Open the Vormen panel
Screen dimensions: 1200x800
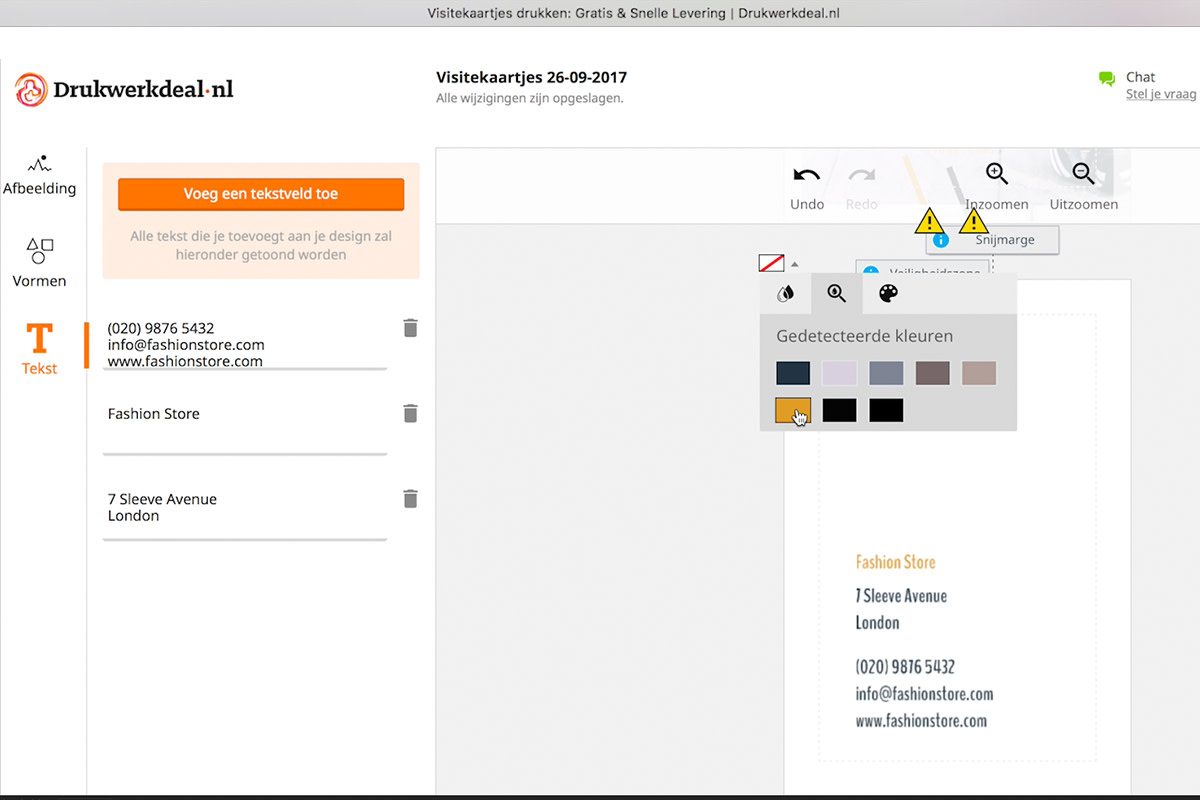coord(39,263)
